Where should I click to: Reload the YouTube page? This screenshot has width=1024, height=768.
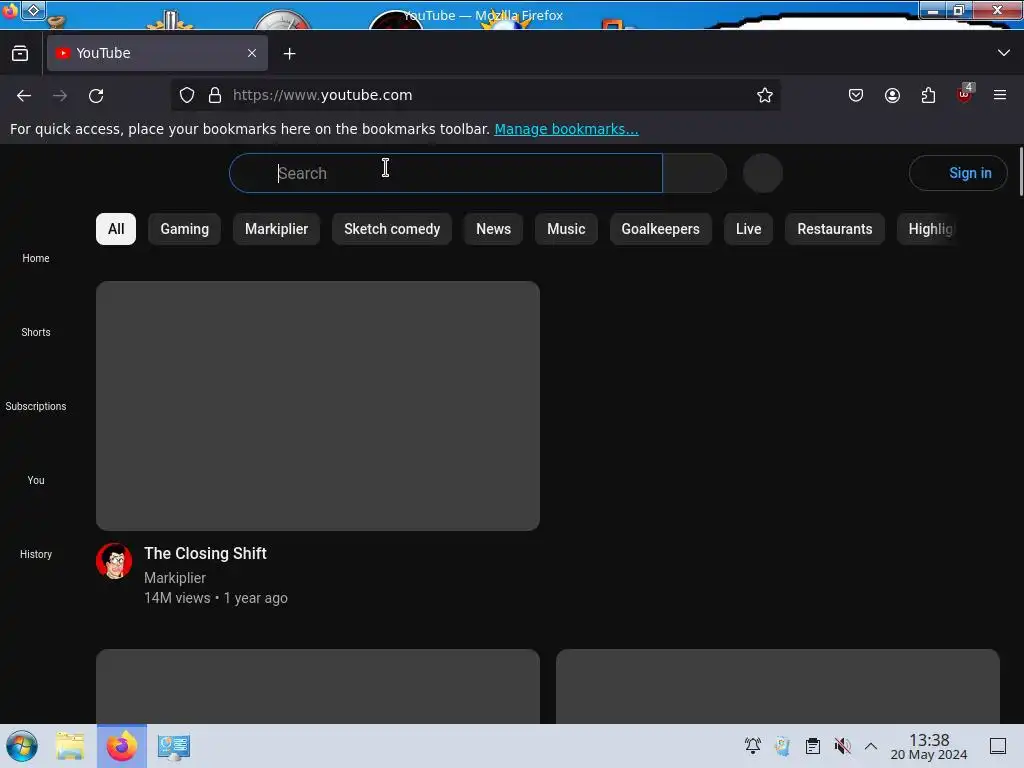pyautogui.click(x=96, y=95)
